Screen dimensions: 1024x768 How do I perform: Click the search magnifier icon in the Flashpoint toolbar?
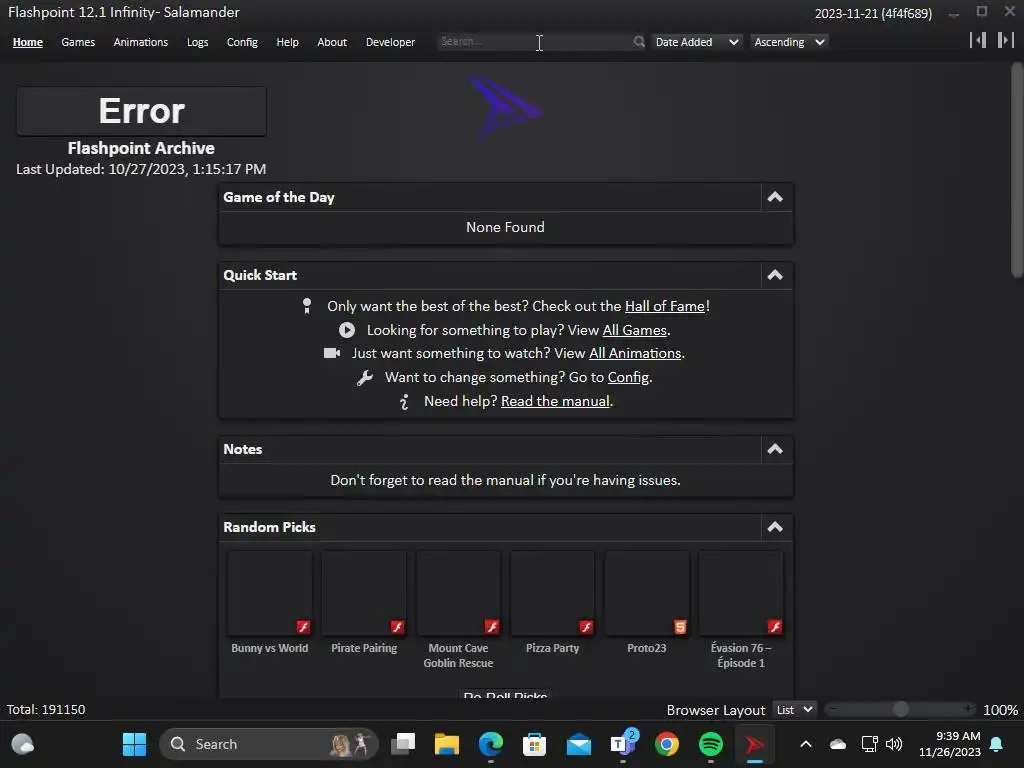(x=639, y=42)
